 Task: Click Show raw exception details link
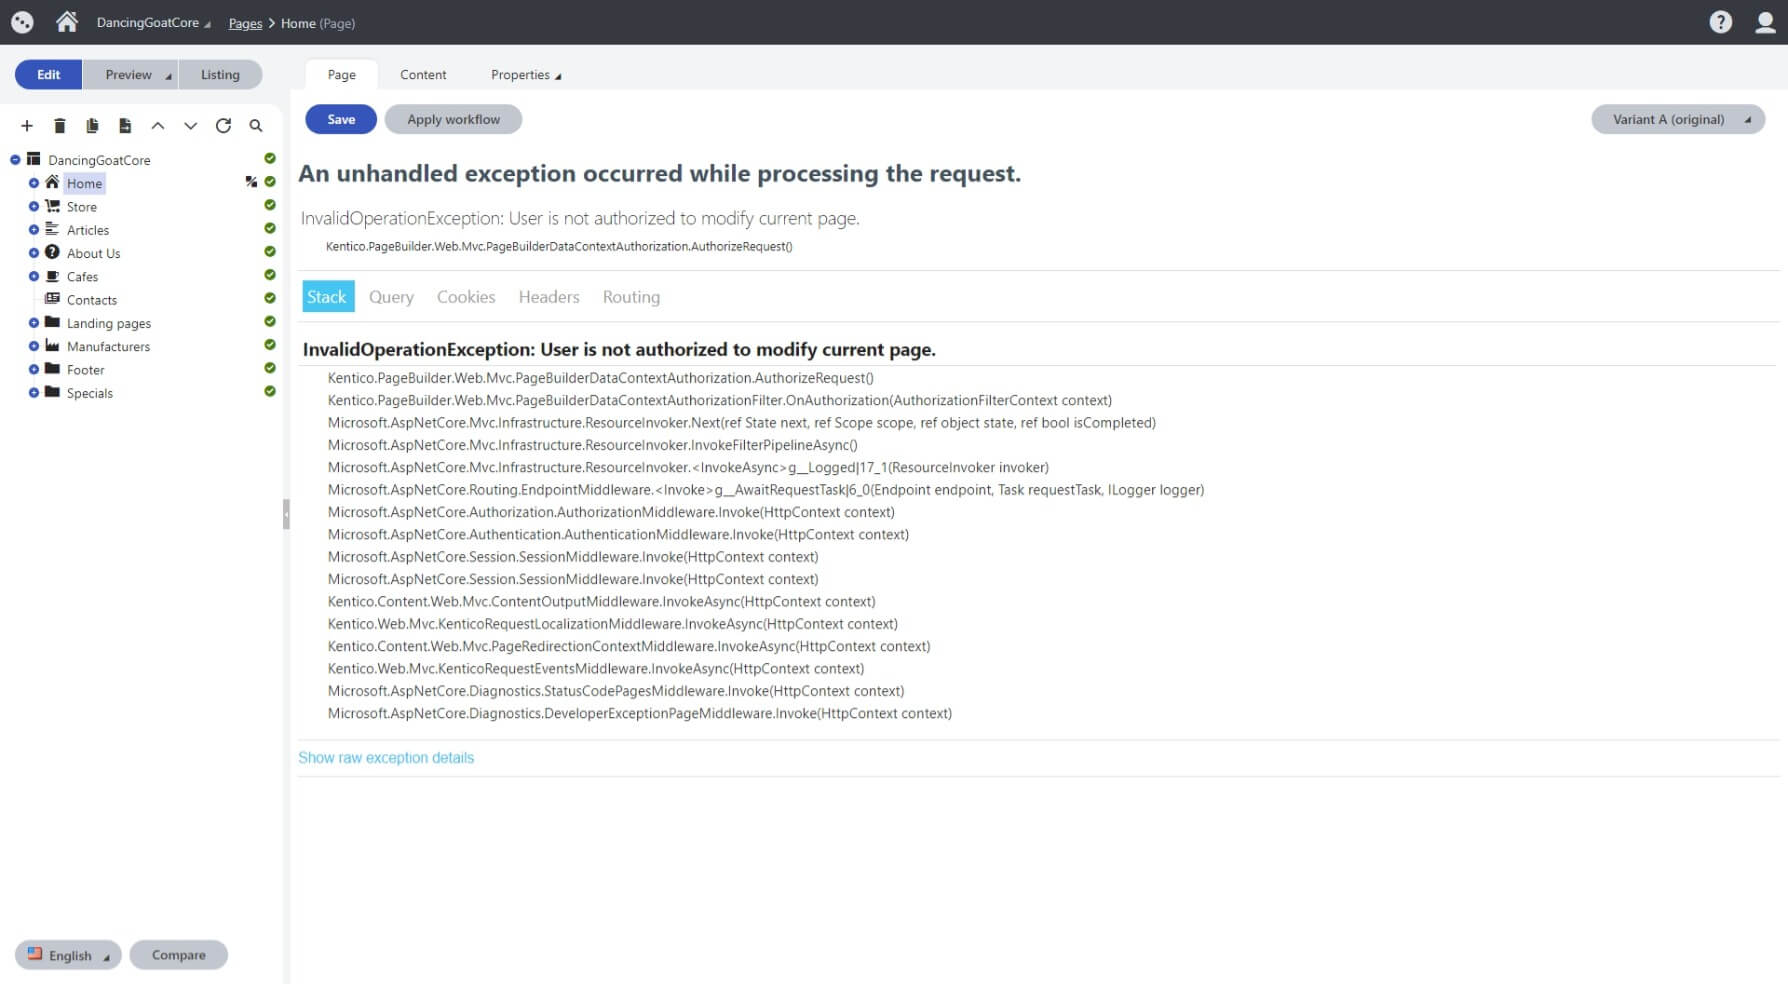pos(386,757)
